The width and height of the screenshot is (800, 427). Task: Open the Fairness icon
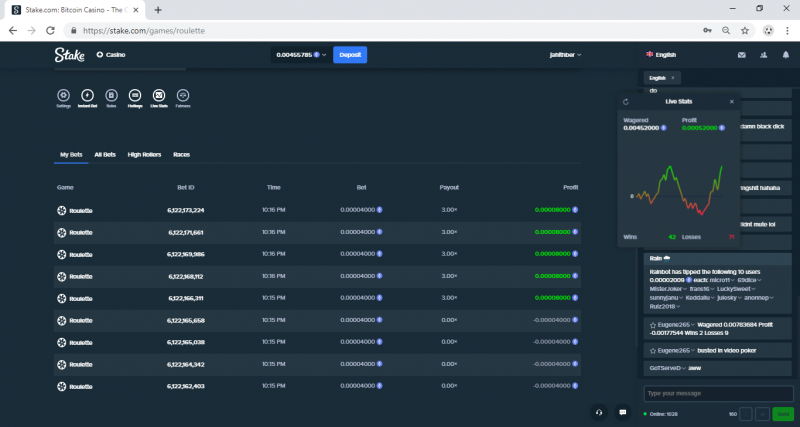[183, 95]
